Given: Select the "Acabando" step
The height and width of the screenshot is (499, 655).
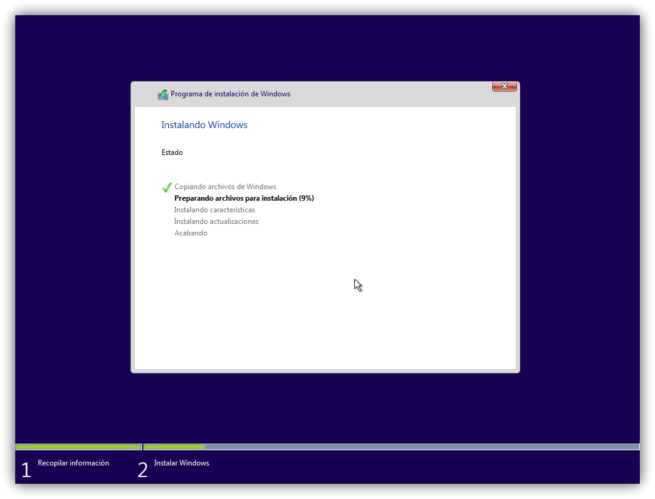Looking at the screenshot, I should 191,233.
